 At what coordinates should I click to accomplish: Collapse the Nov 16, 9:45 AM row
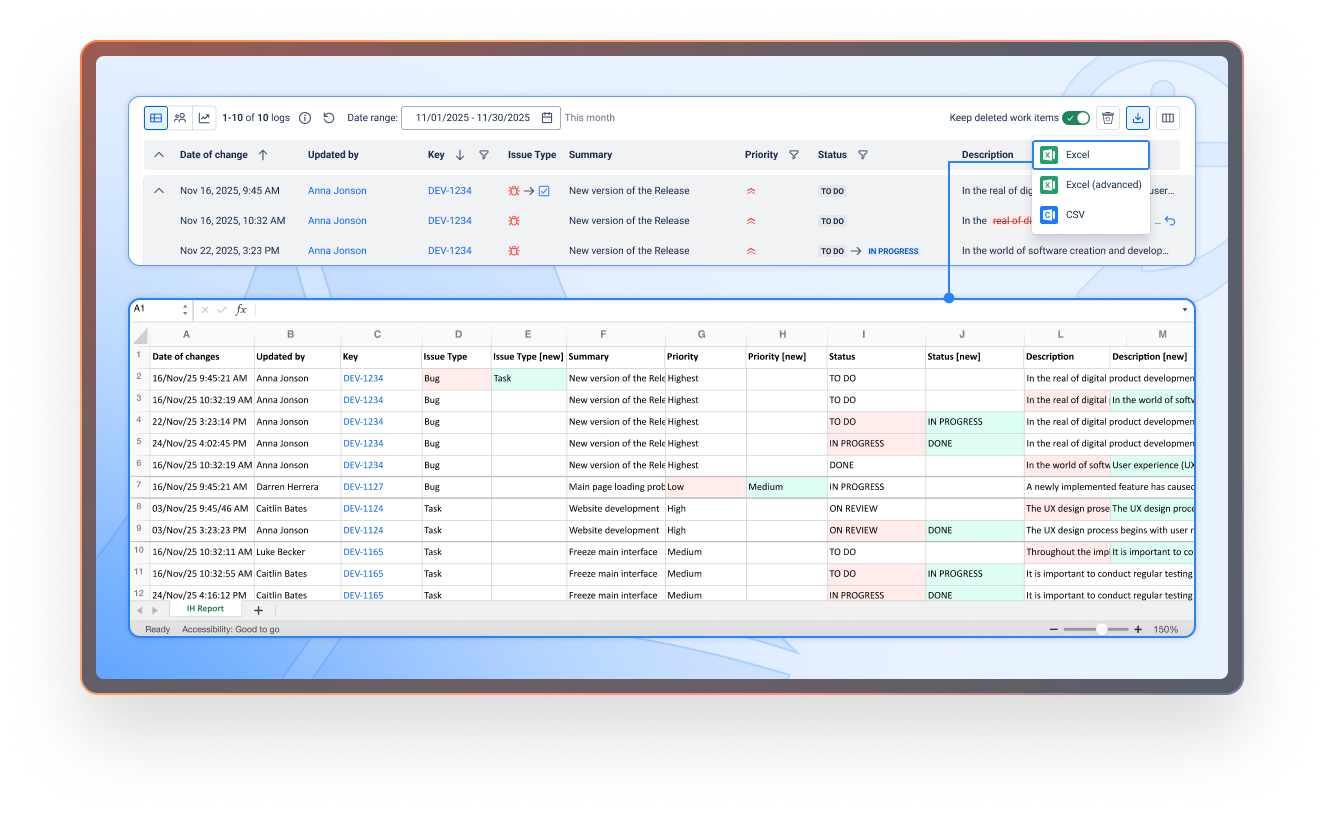[x=159, y=191]
